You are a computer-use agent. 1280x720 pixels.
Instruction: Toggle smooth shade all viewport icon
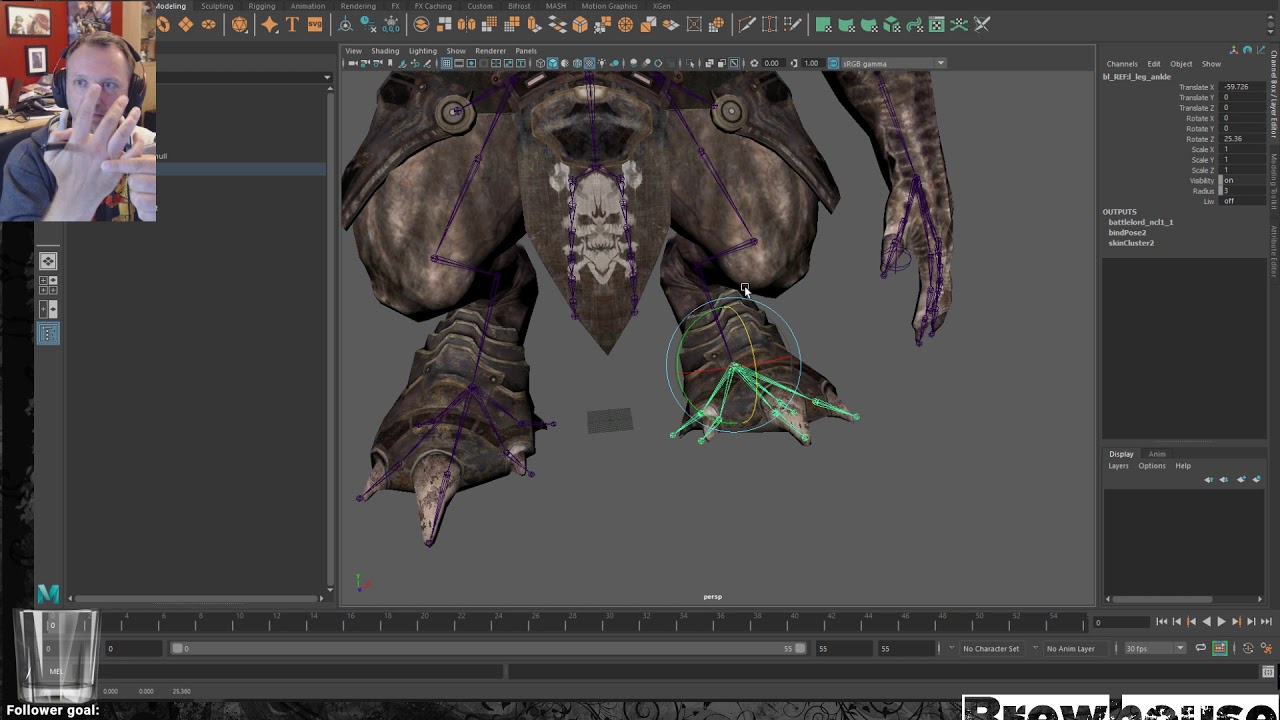tap(552, 63)
